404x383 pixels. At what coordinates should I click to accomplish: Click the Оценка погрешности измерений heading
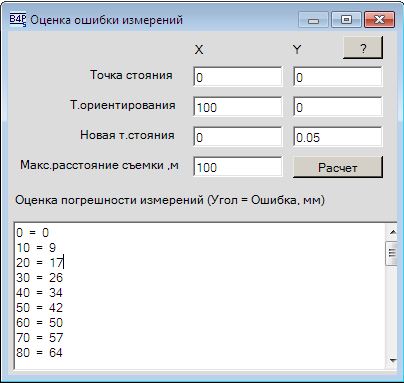(170, 200)
